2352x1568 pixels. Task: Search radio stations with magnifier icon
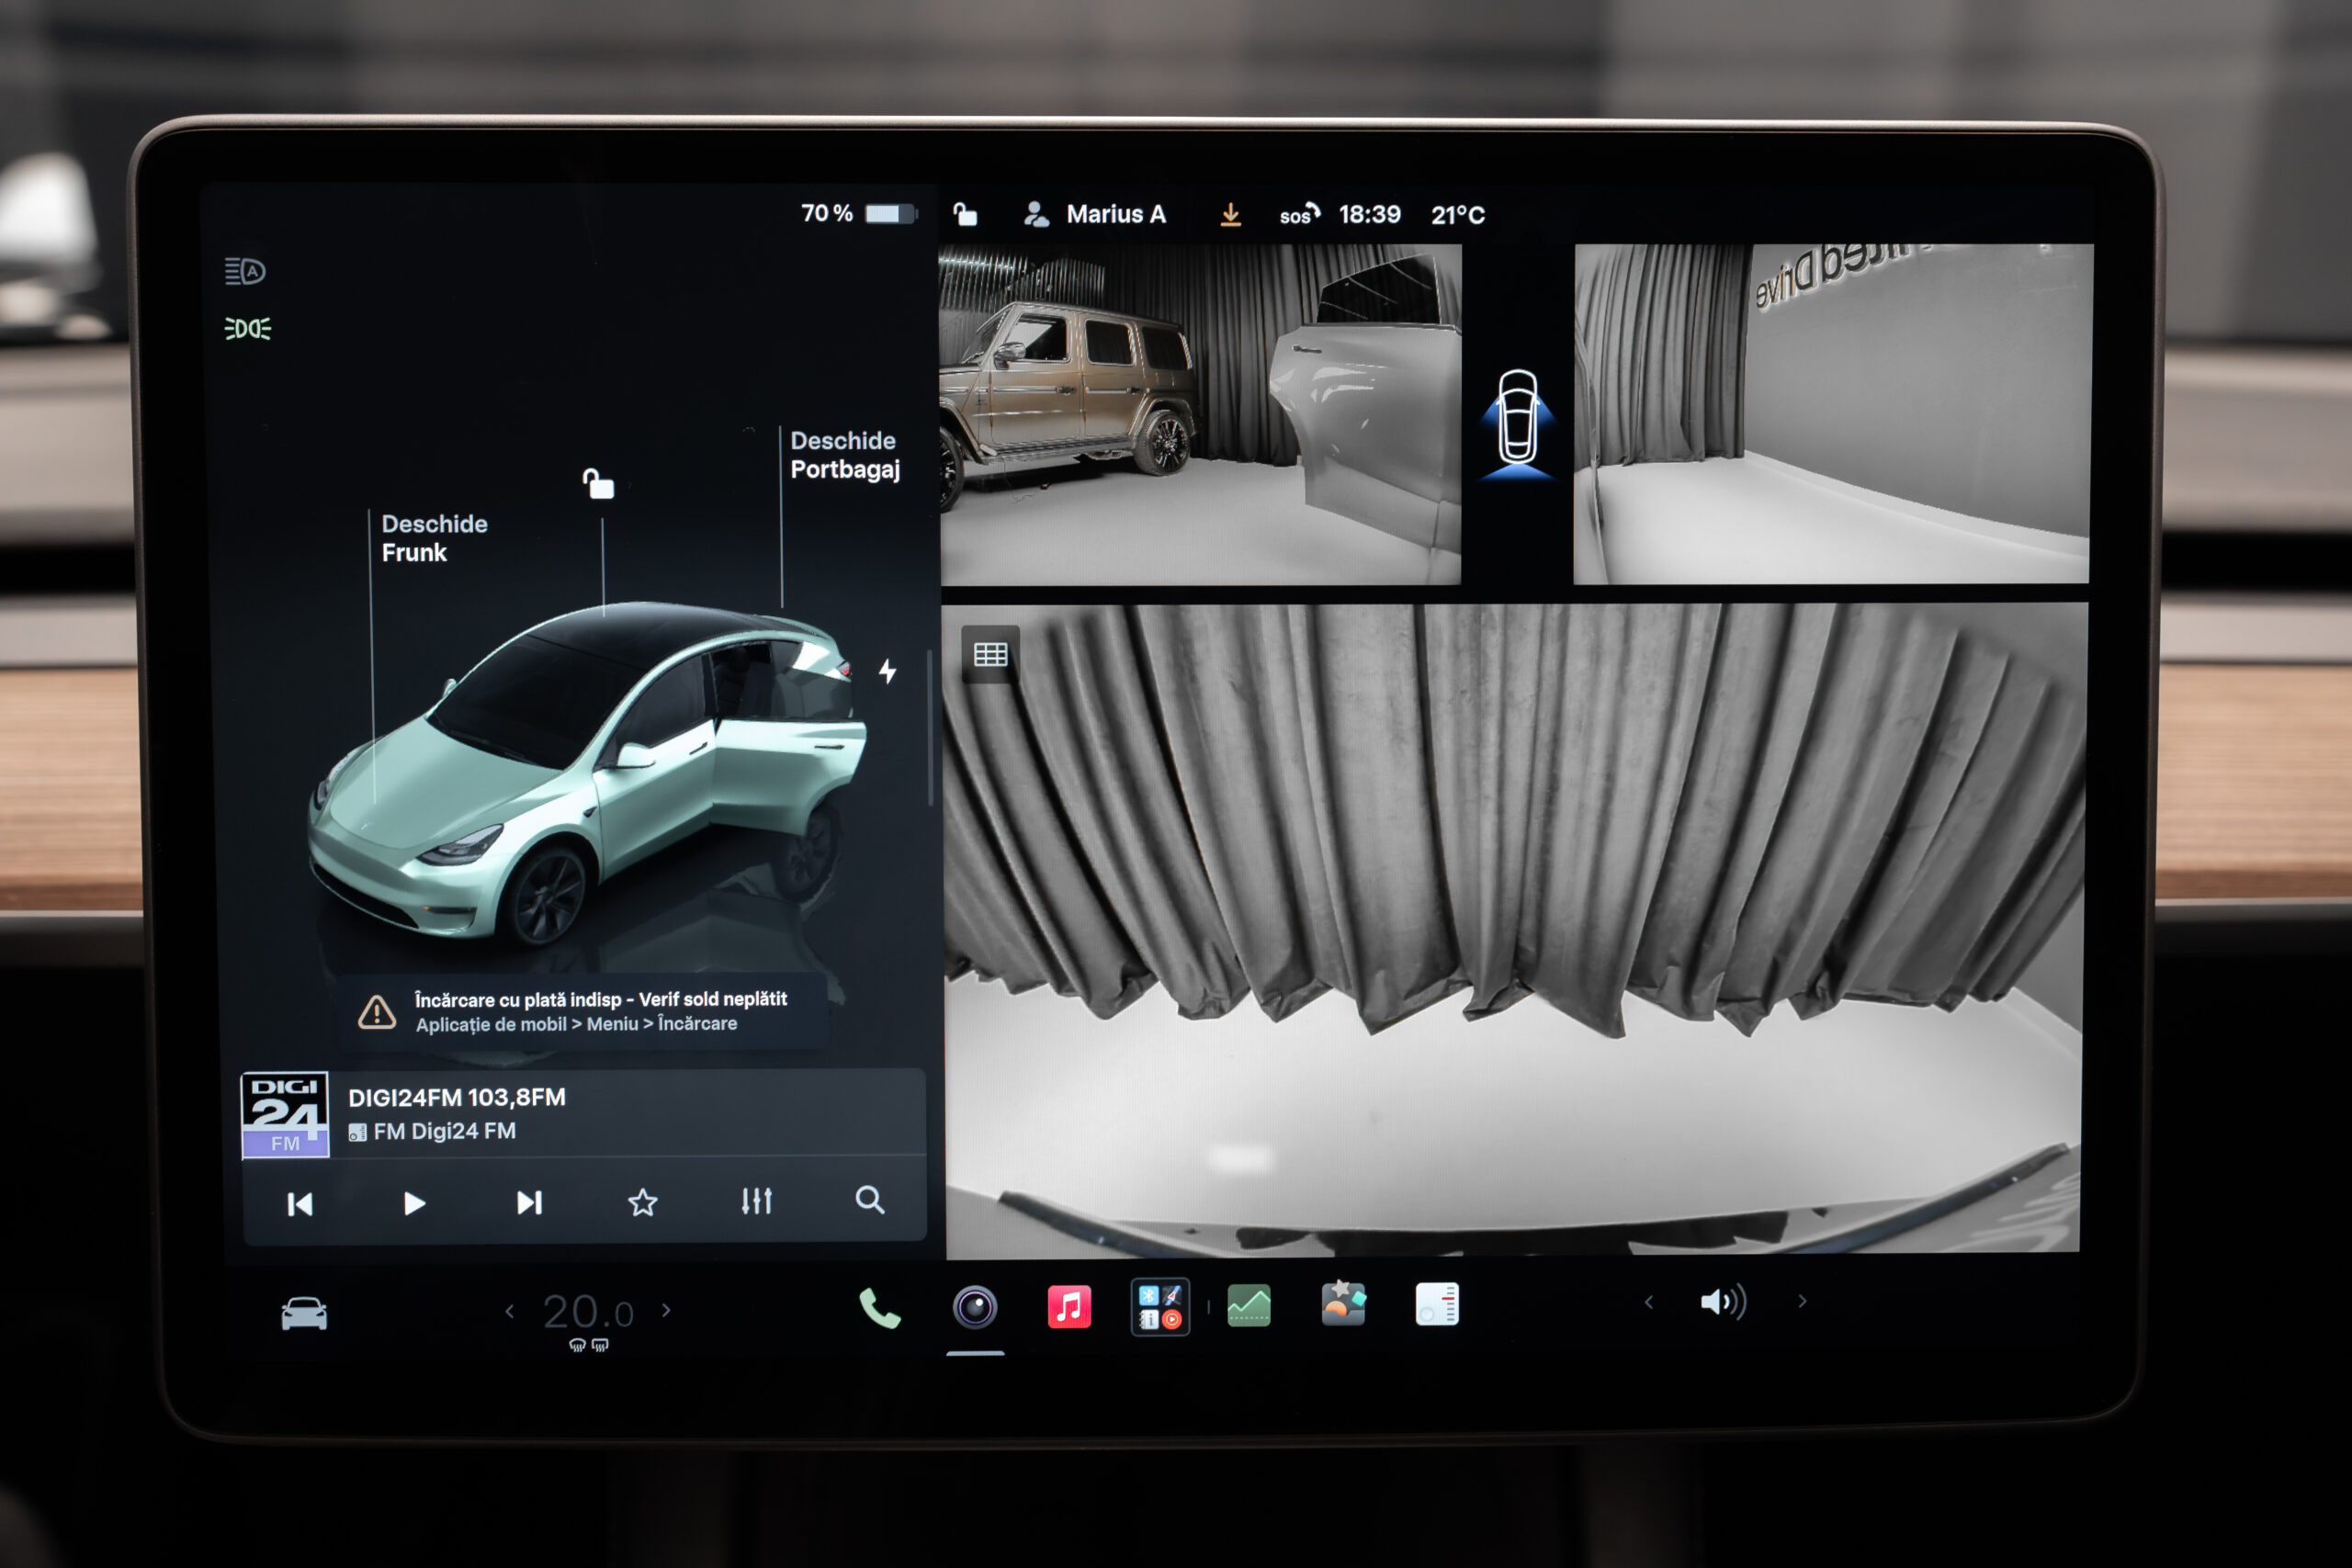click(870, 1200)
